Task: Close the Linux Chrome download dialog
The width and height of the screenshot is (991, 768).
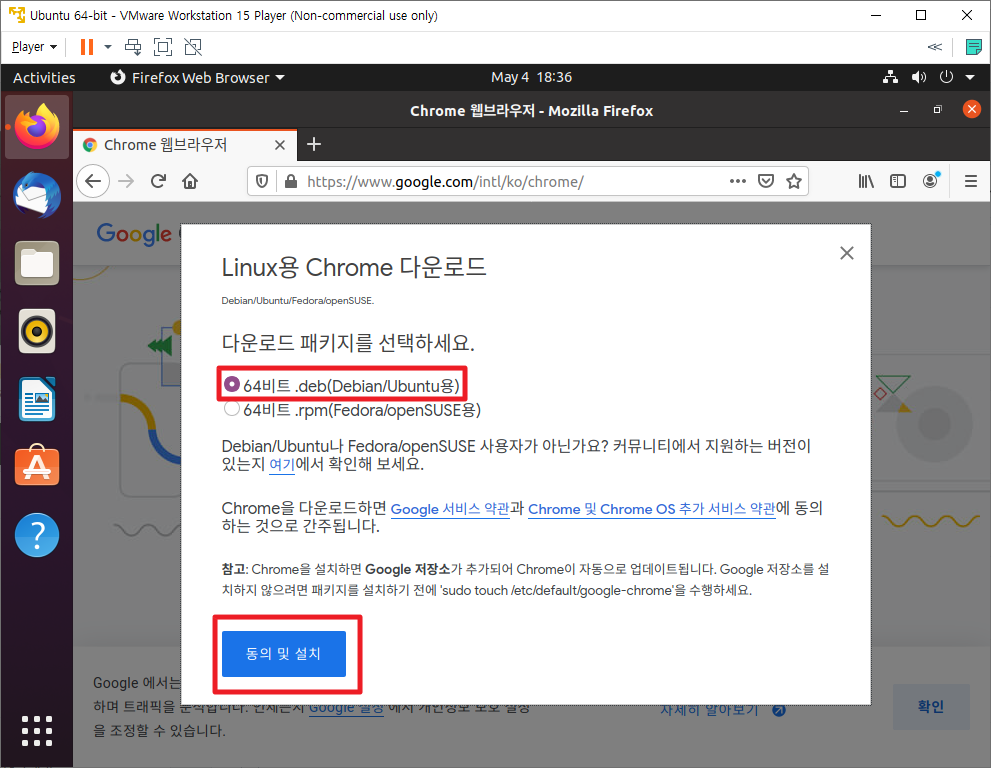Action: tap(847, 253)
